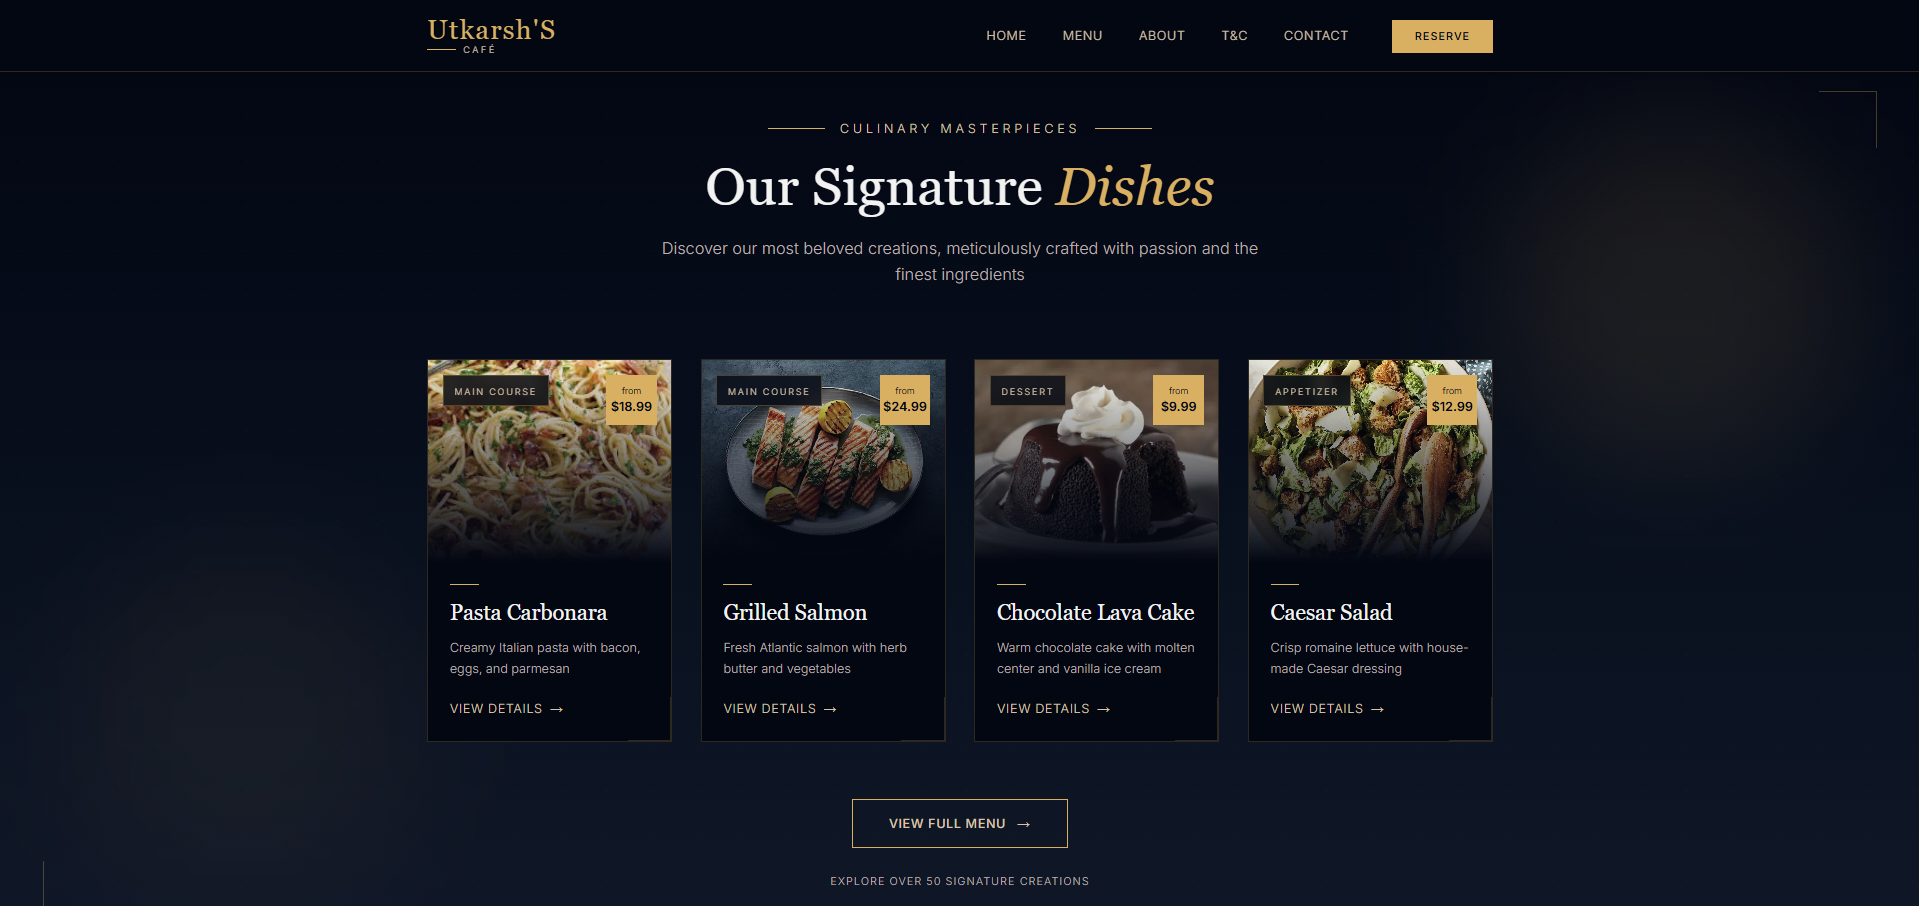1919x906 pixels.
Task: View details for Chocolate Lava Cake
Action: [1054, 709]
